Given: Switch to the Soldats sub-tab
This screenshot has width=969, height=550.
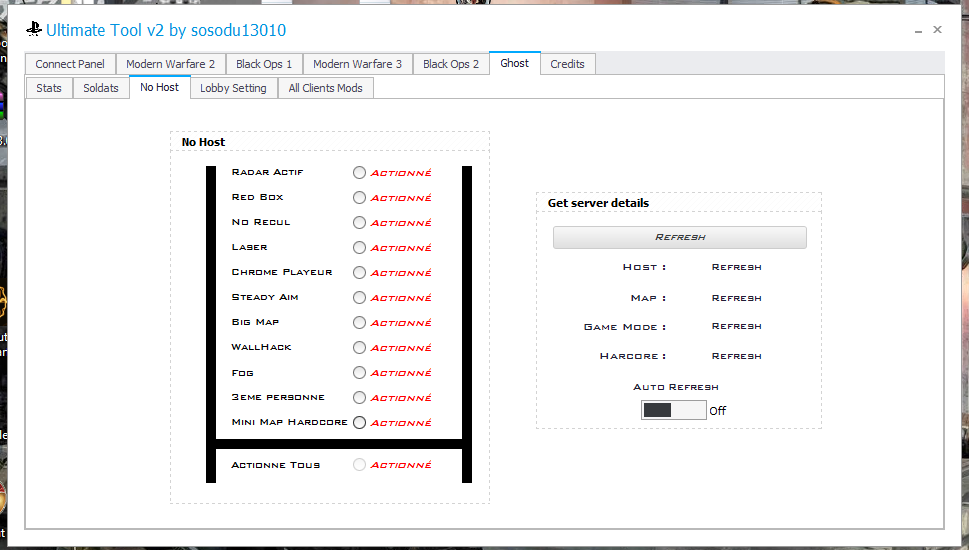Looking at the screenshot, I should coord(101,88).
